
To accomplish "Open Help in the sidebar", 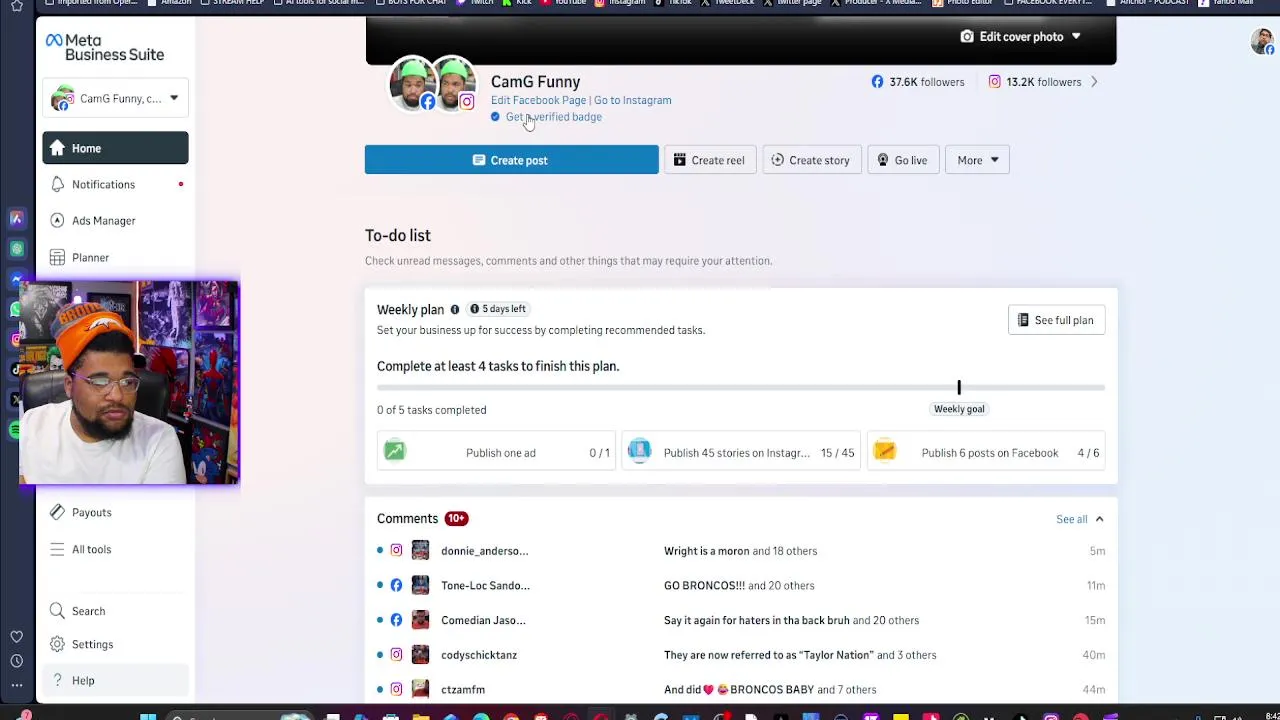I will tap(115, 680).
